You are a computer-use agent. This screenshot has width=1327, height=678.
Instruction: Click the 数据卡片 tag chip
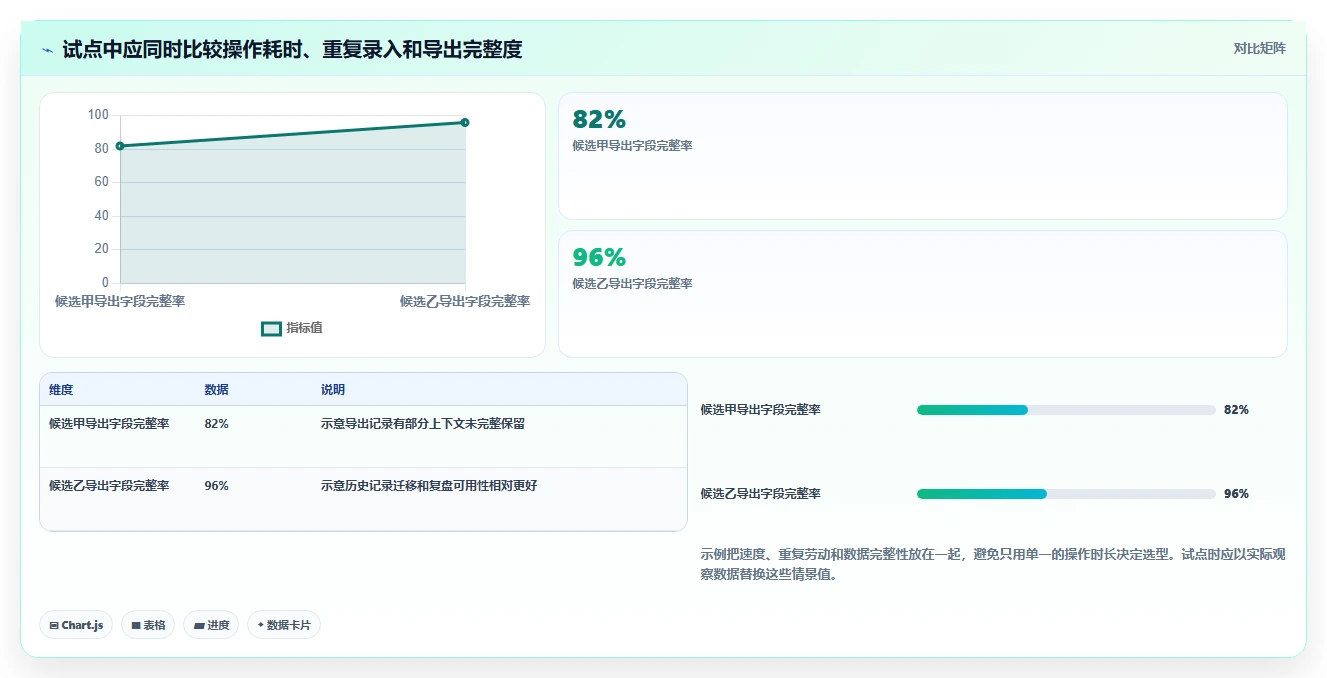tap(284, 625)
